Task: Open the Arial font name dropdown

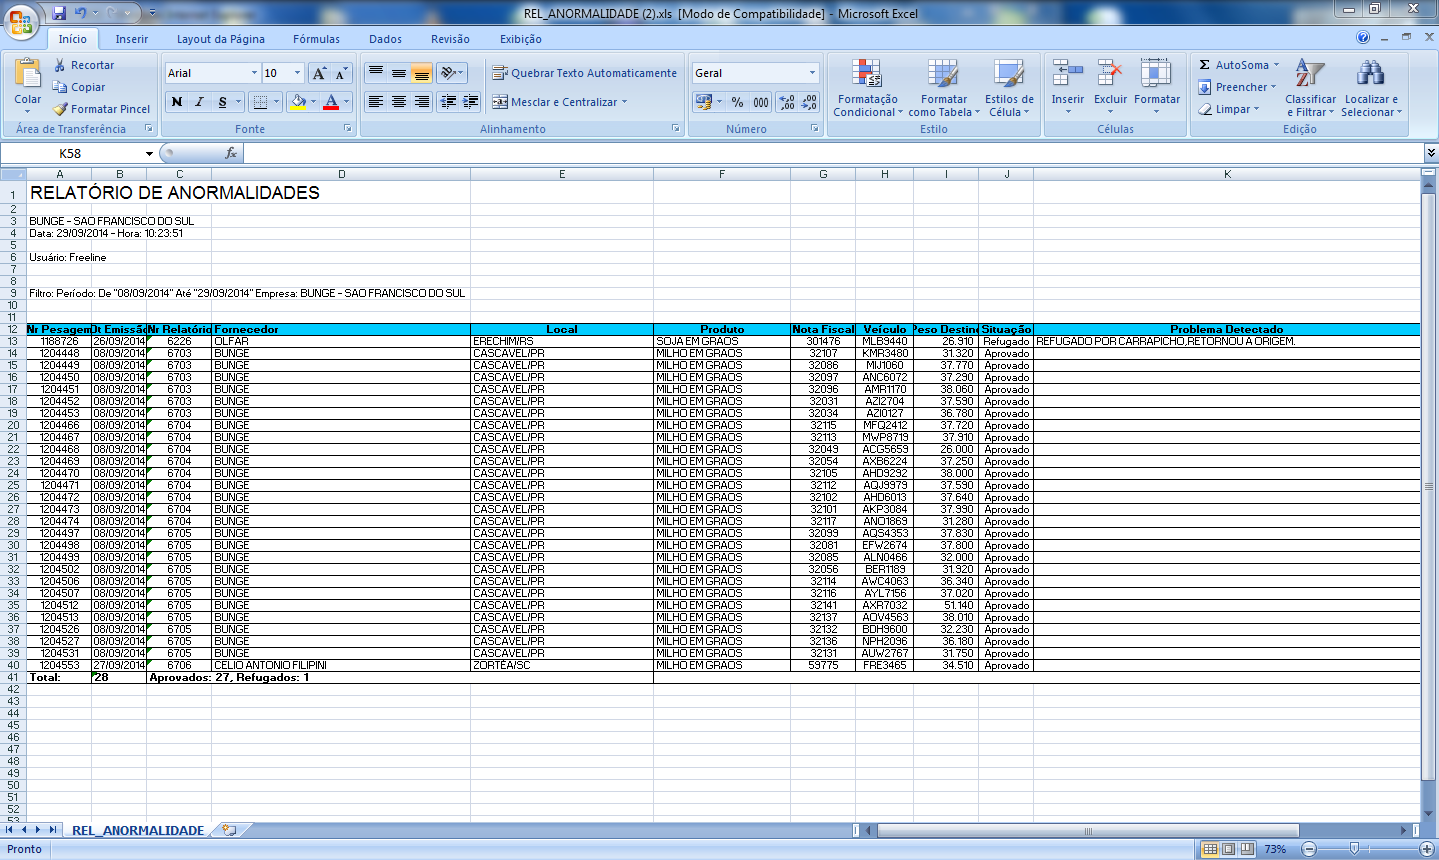Action: (253, 73)
